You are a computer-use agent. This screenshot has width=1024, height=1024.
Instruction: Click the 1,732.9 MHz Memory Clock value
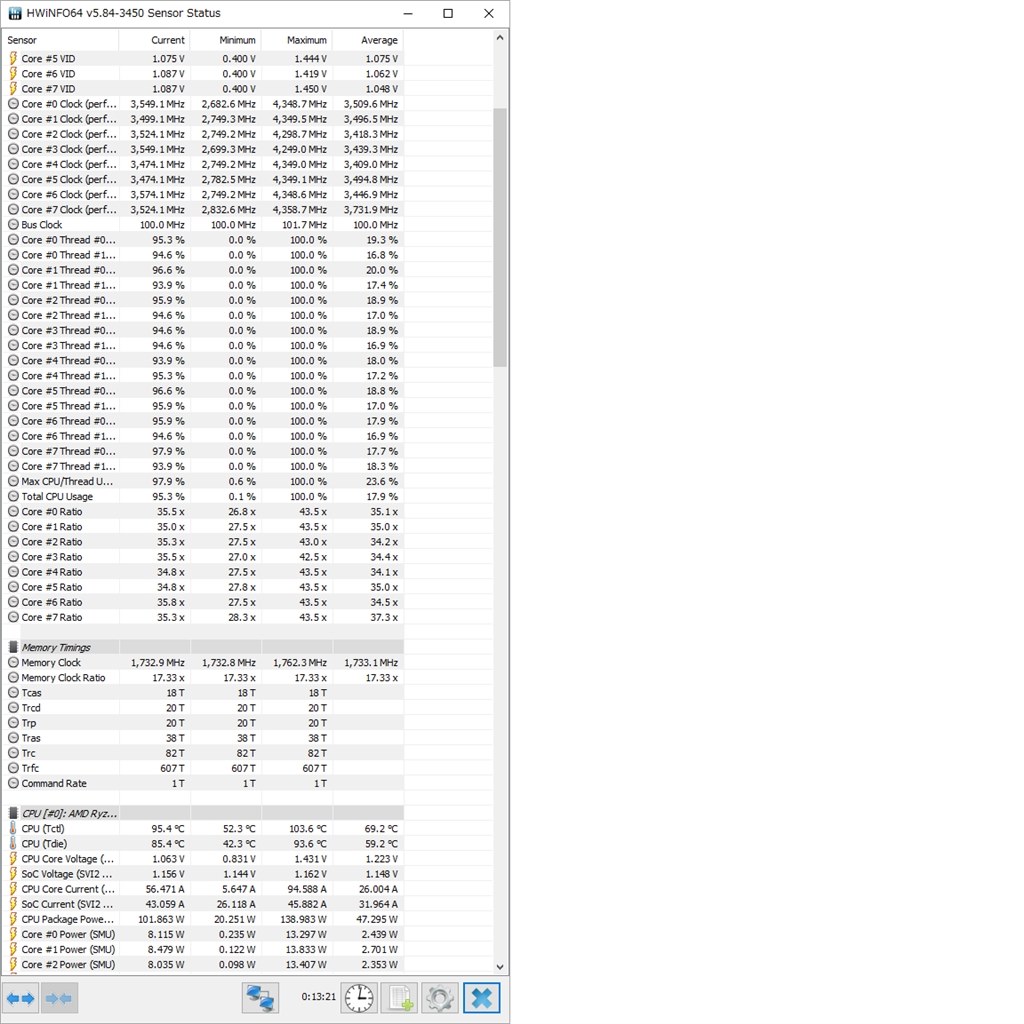(x=157, y=662)
